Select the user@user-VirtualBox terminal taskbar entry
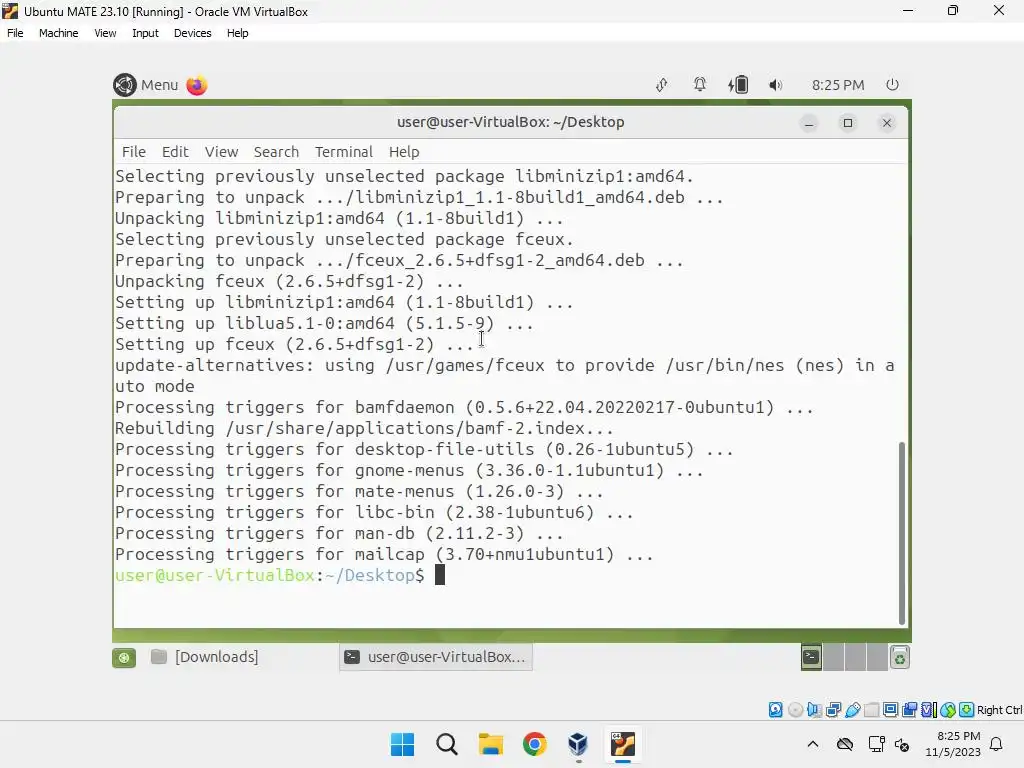 coord(436,657)
